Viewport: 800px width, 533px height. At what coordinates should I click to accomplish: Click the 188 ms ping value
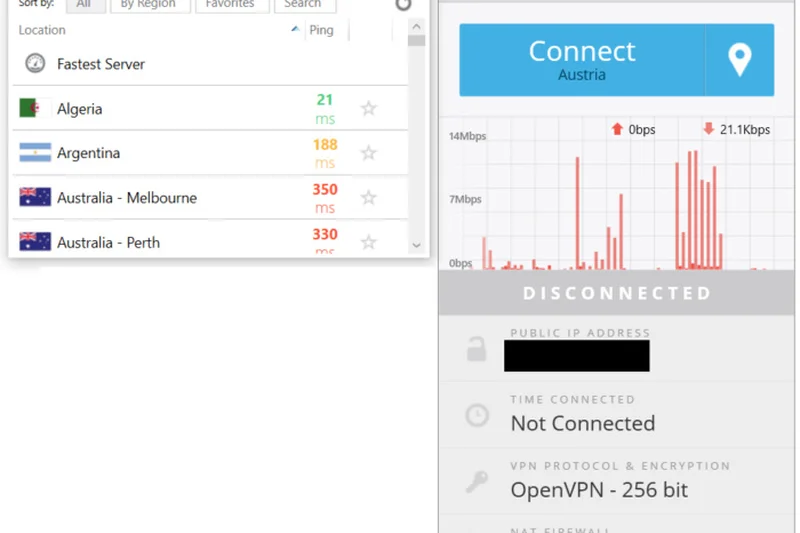pyautogui.click(x=325, y=154)
